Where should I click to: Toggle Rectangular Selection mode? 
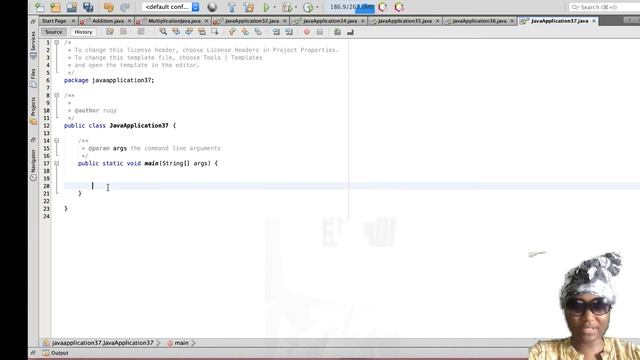(x=215, y=32)
